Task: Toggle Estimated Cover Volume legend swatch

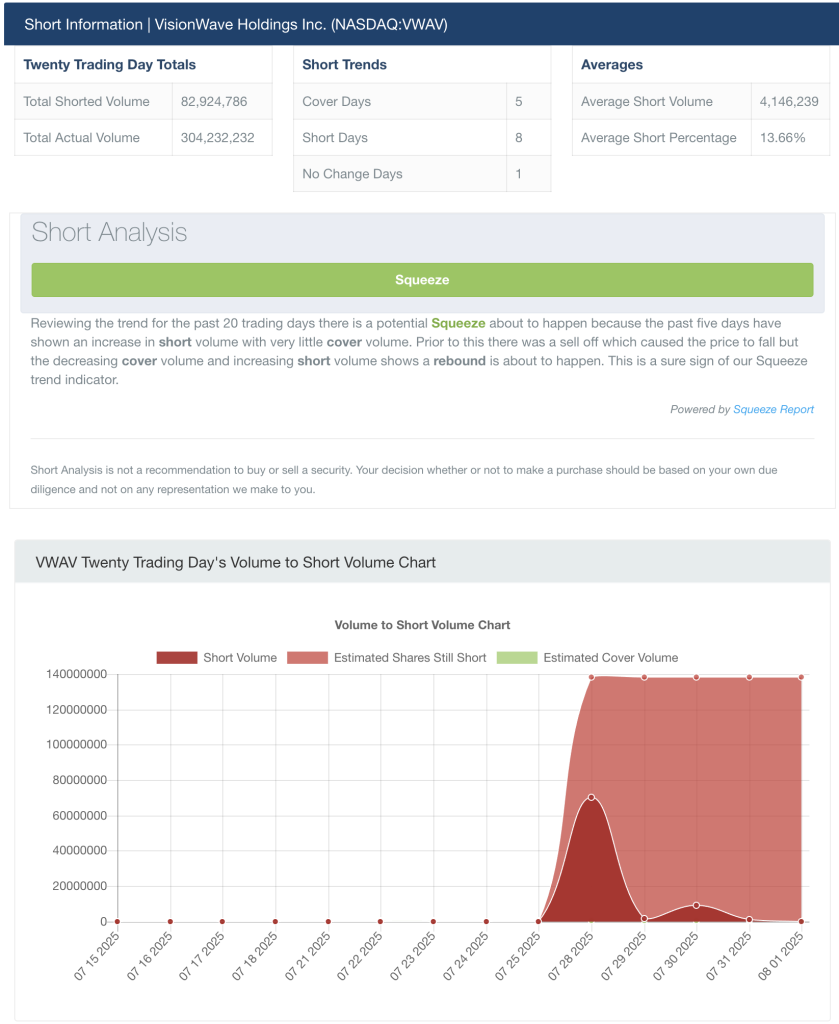Action: click(516, 658)
